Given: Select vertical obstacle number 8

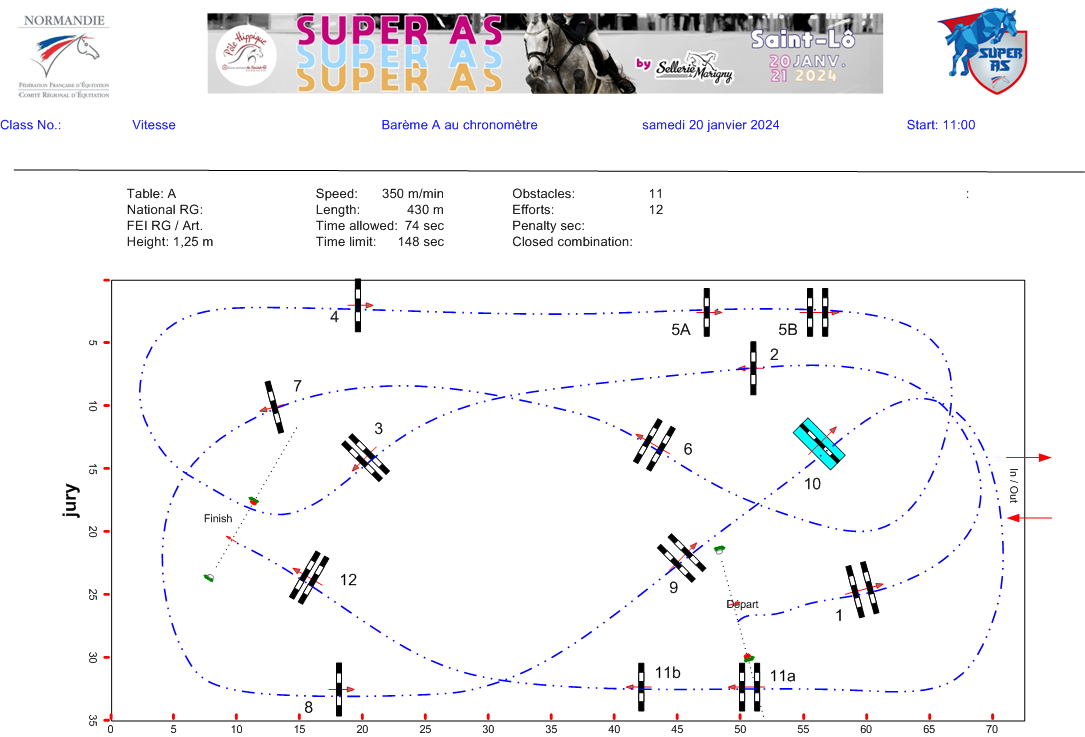Looking at the screenshot, I should pos(339,689).
